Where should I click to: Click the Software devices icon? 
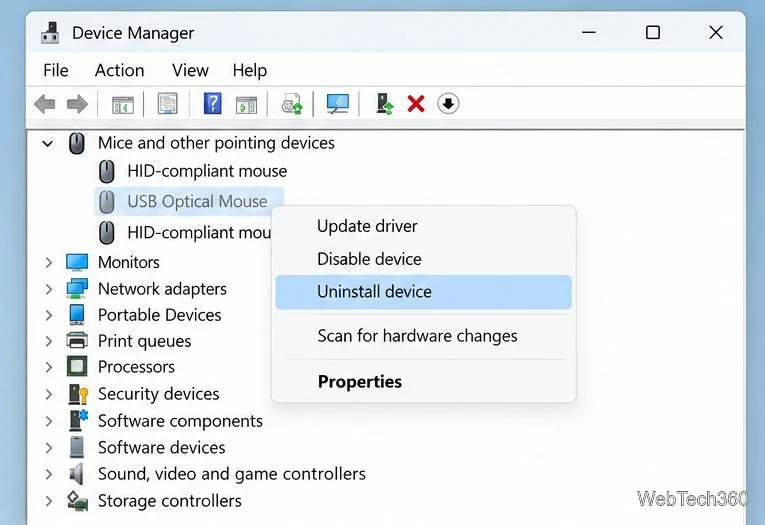[77, 447]
